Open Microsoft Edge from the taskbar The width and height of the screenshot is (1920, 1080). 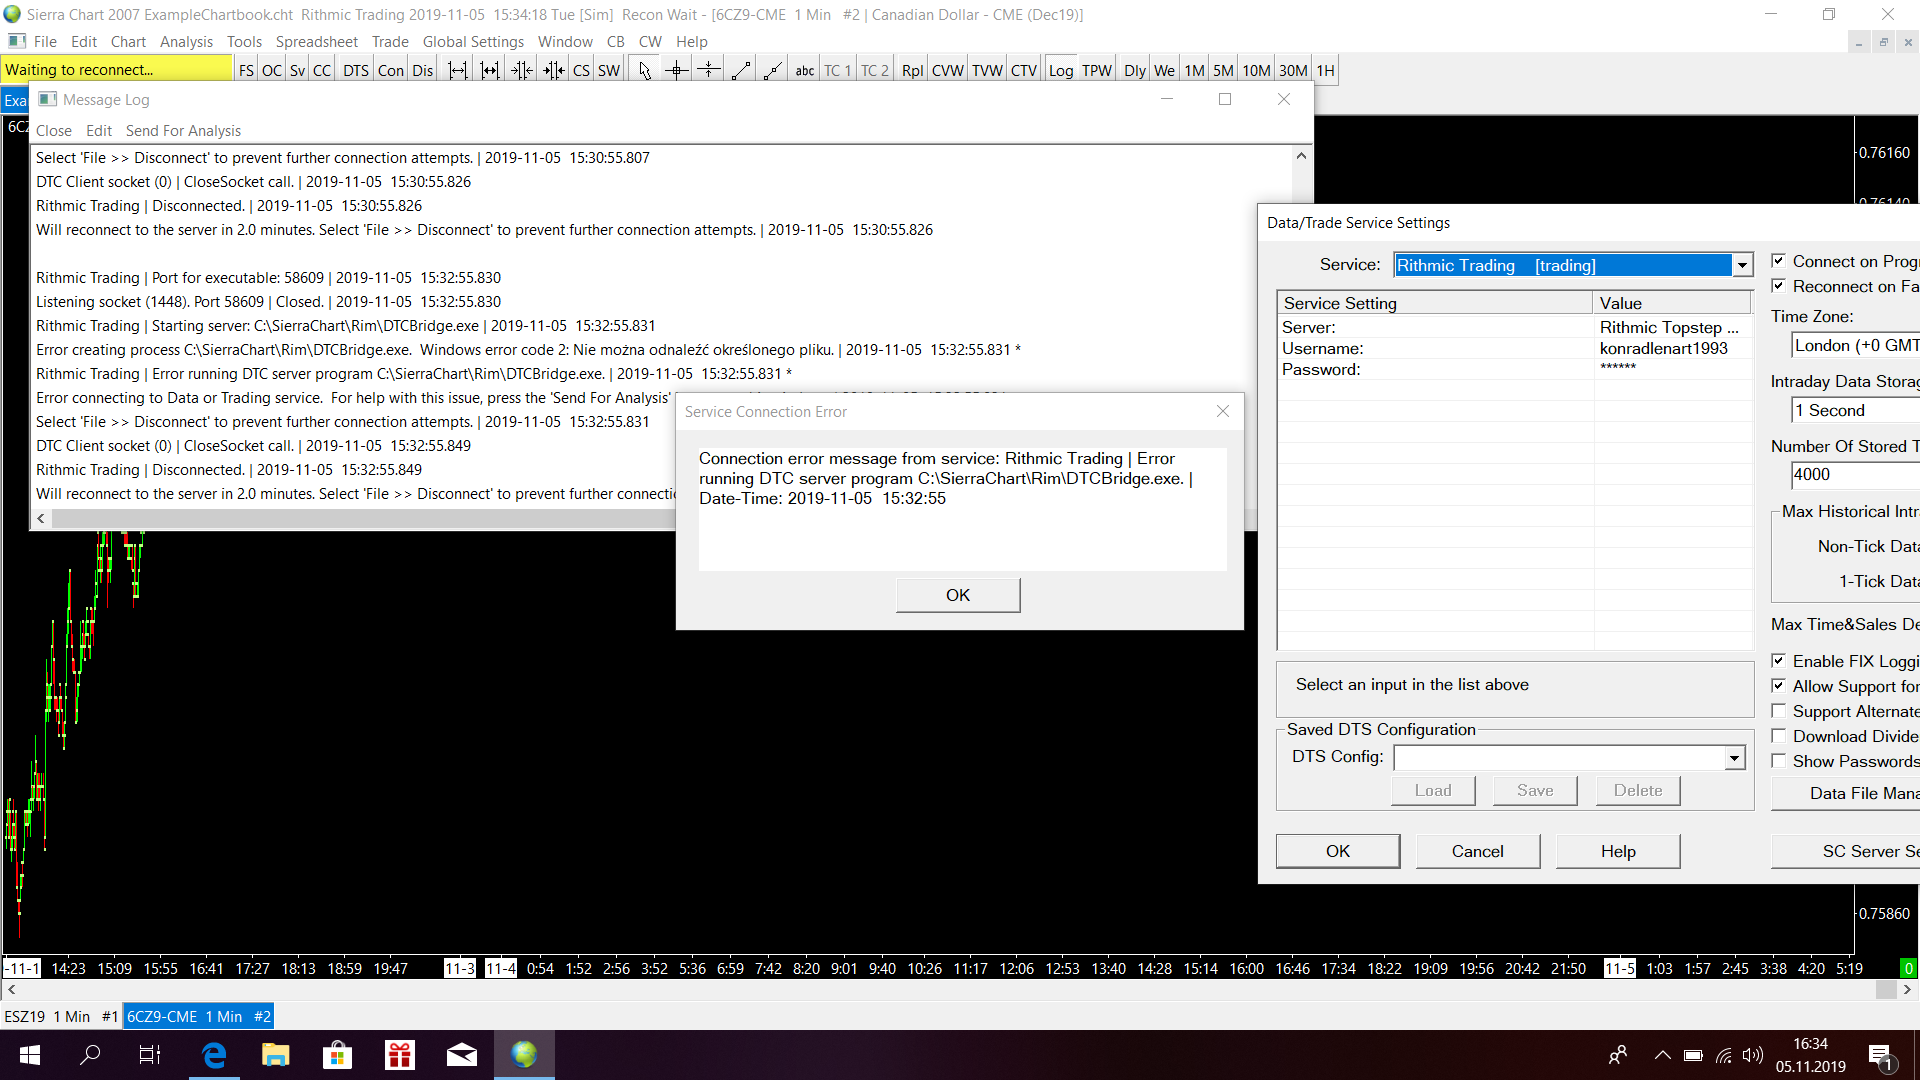(x=214, y=1055)
